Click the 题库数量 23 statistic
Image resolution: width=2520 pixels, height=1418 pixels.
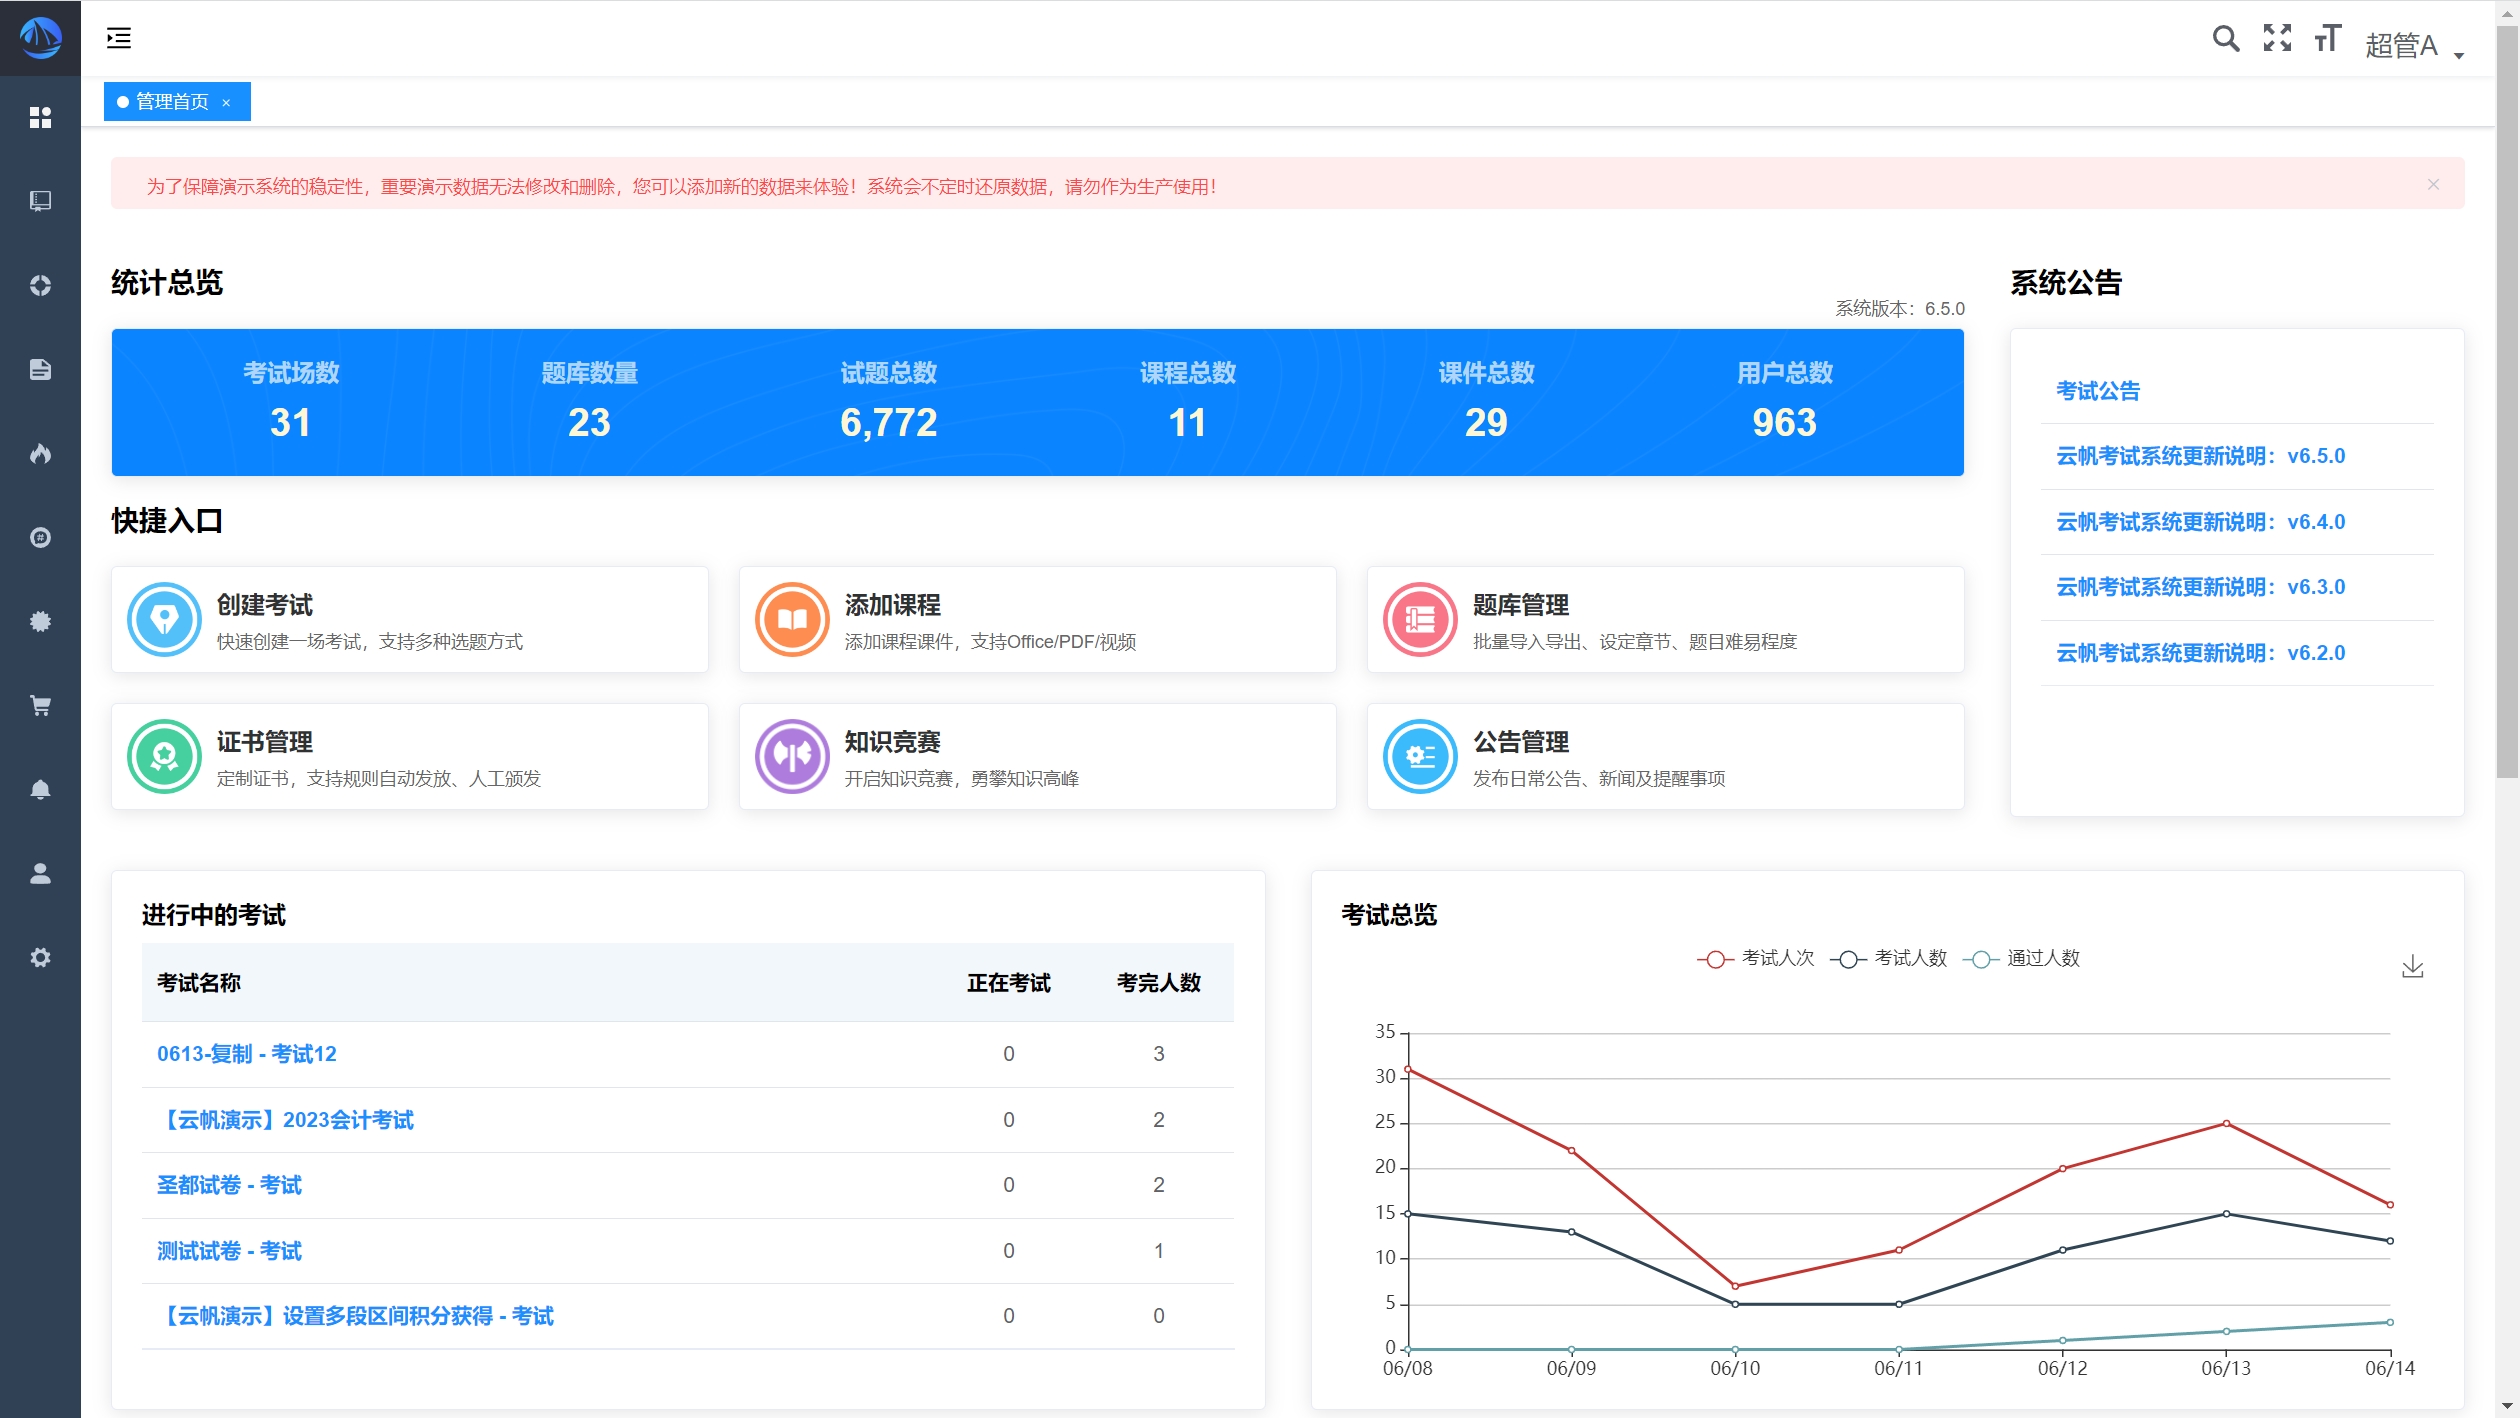[x=589, y=402]
